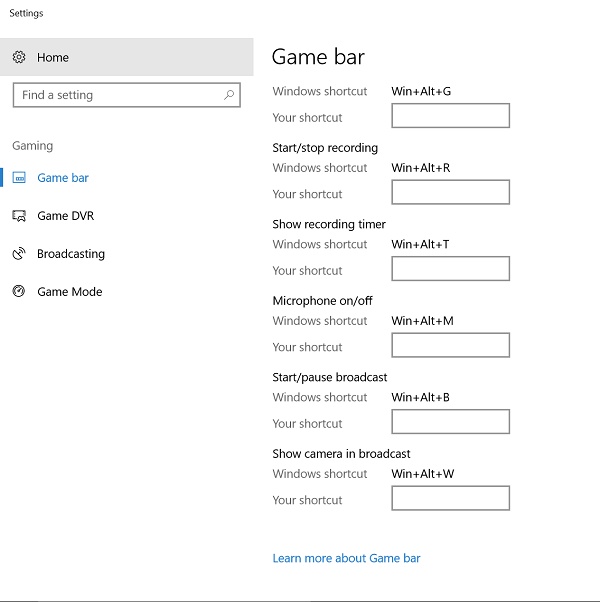Image resolution: width=600 pixels, height=602 pixels.
Task: Click Show camera in broadcast shortcut field
Action: coord(451,498)
